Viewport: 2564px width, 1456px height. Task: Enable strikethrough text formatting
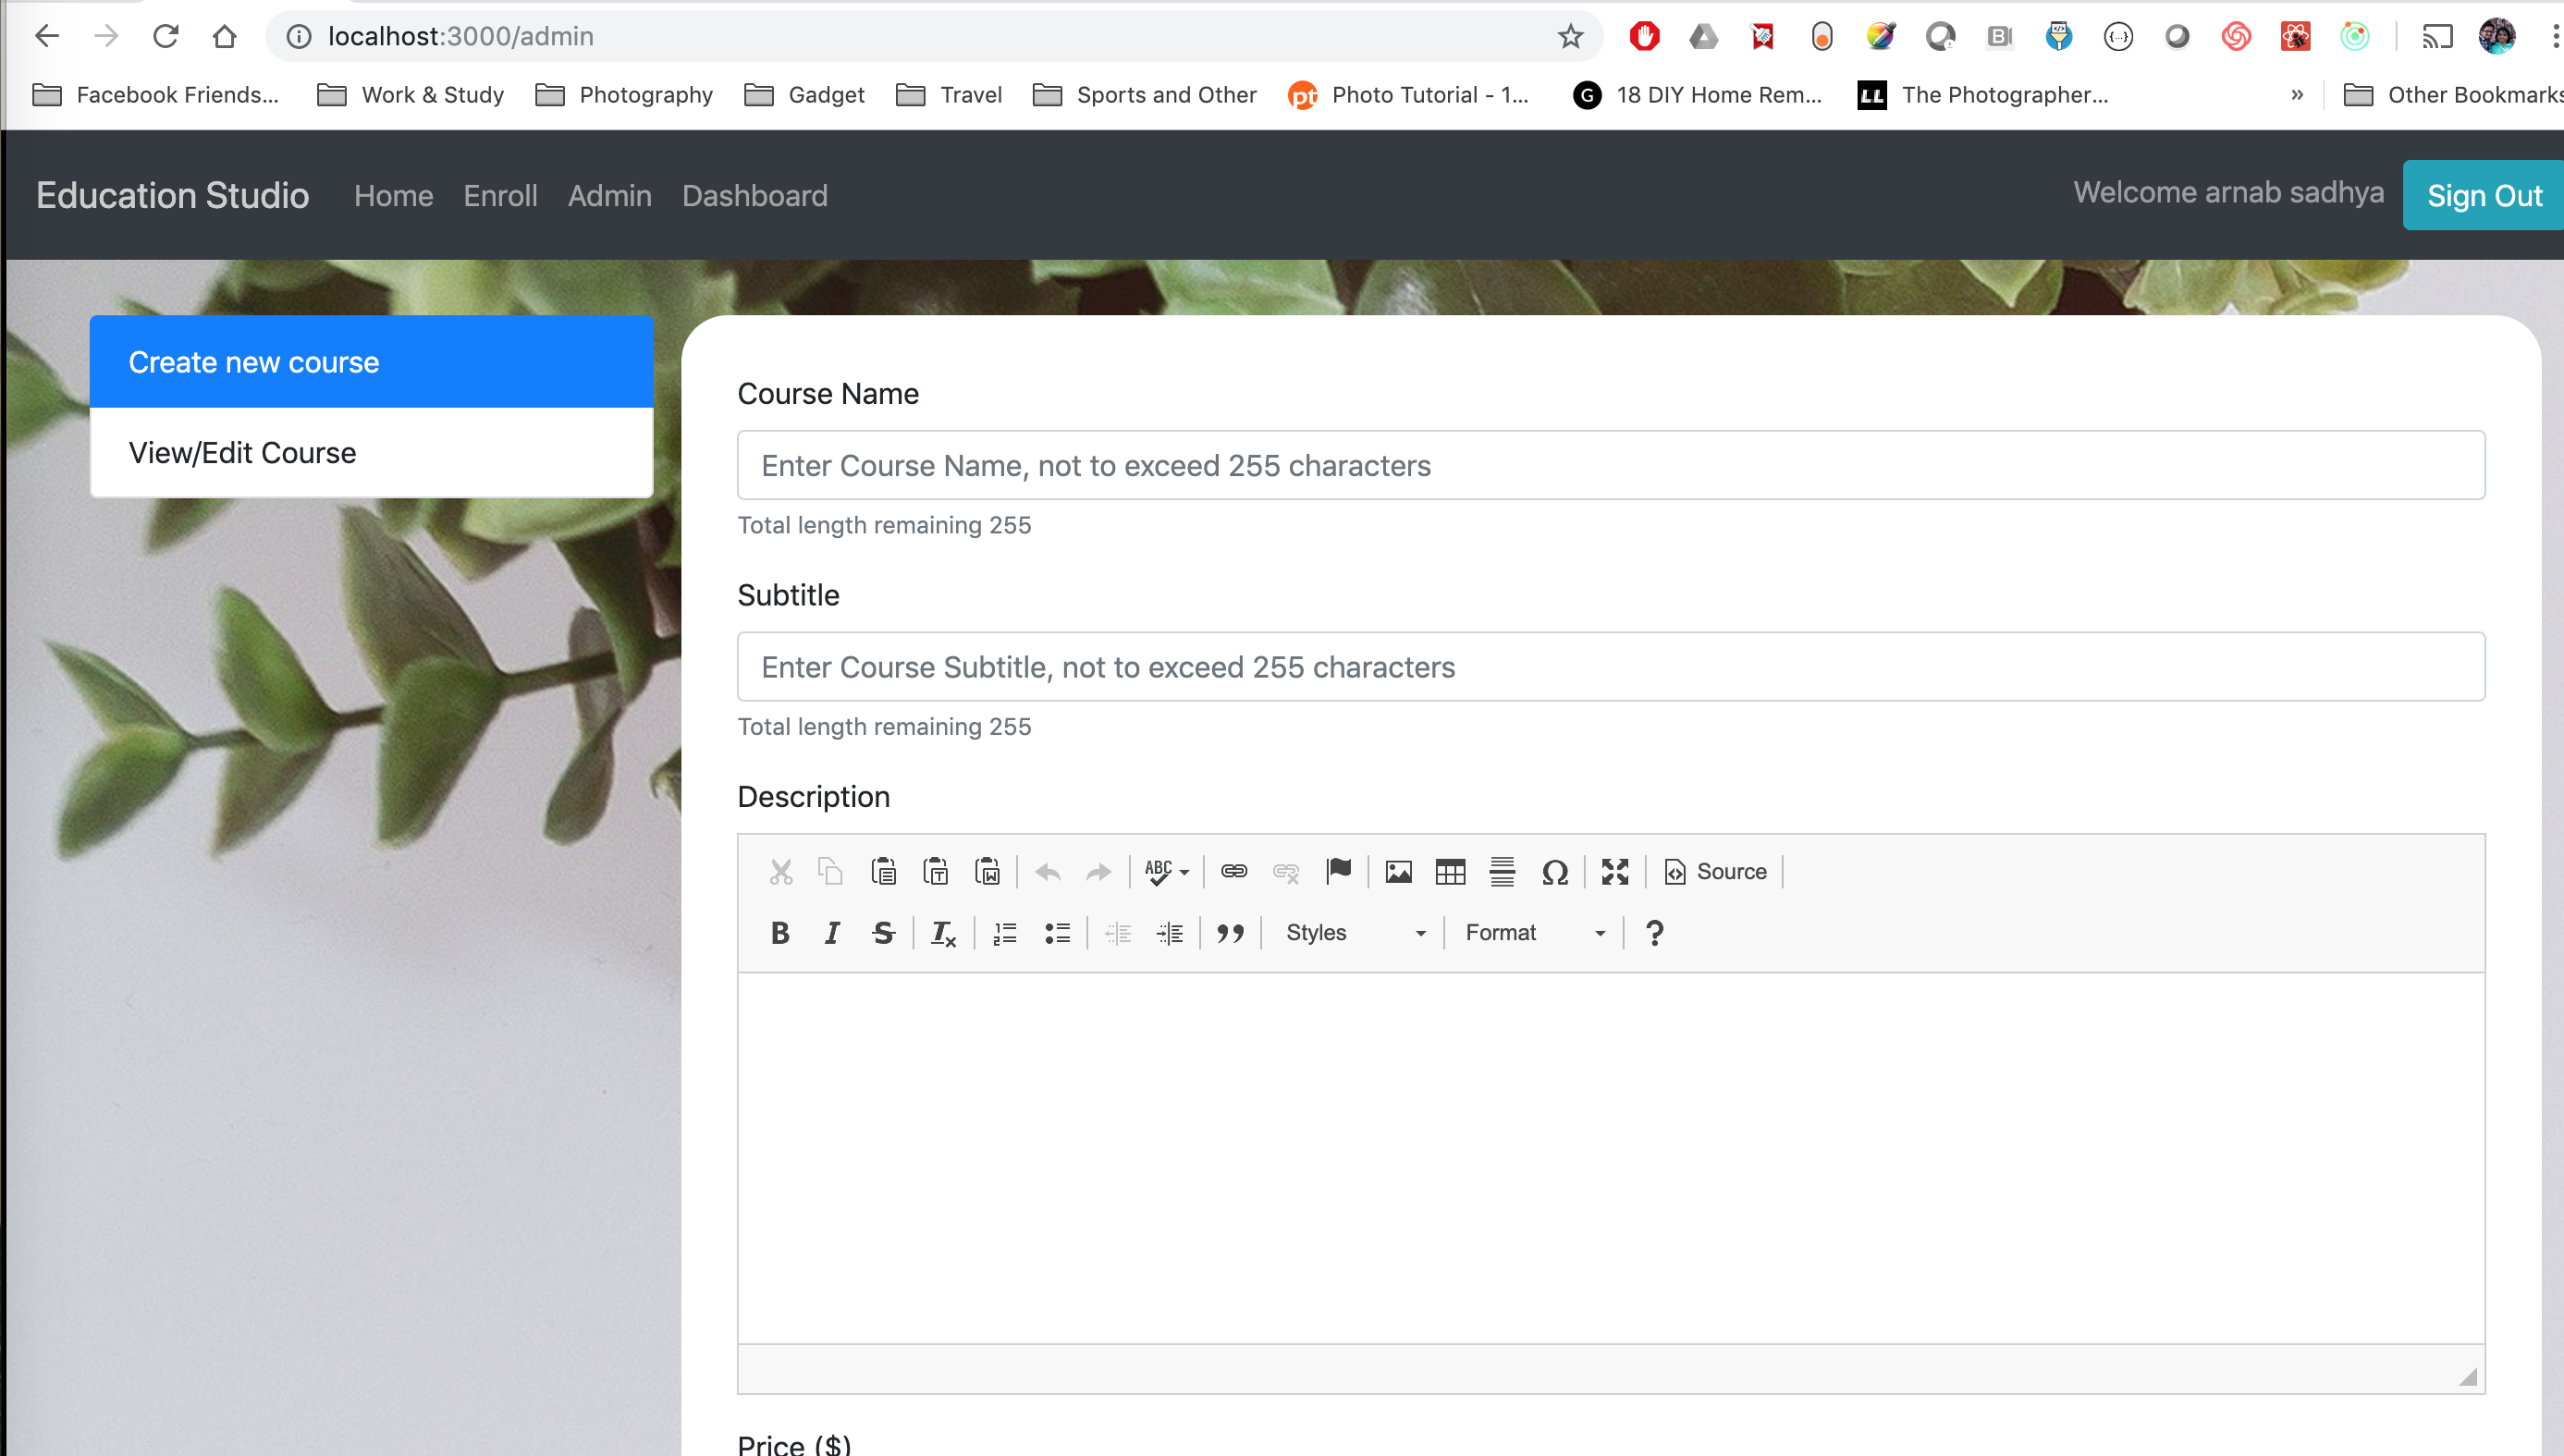[883, 932]
